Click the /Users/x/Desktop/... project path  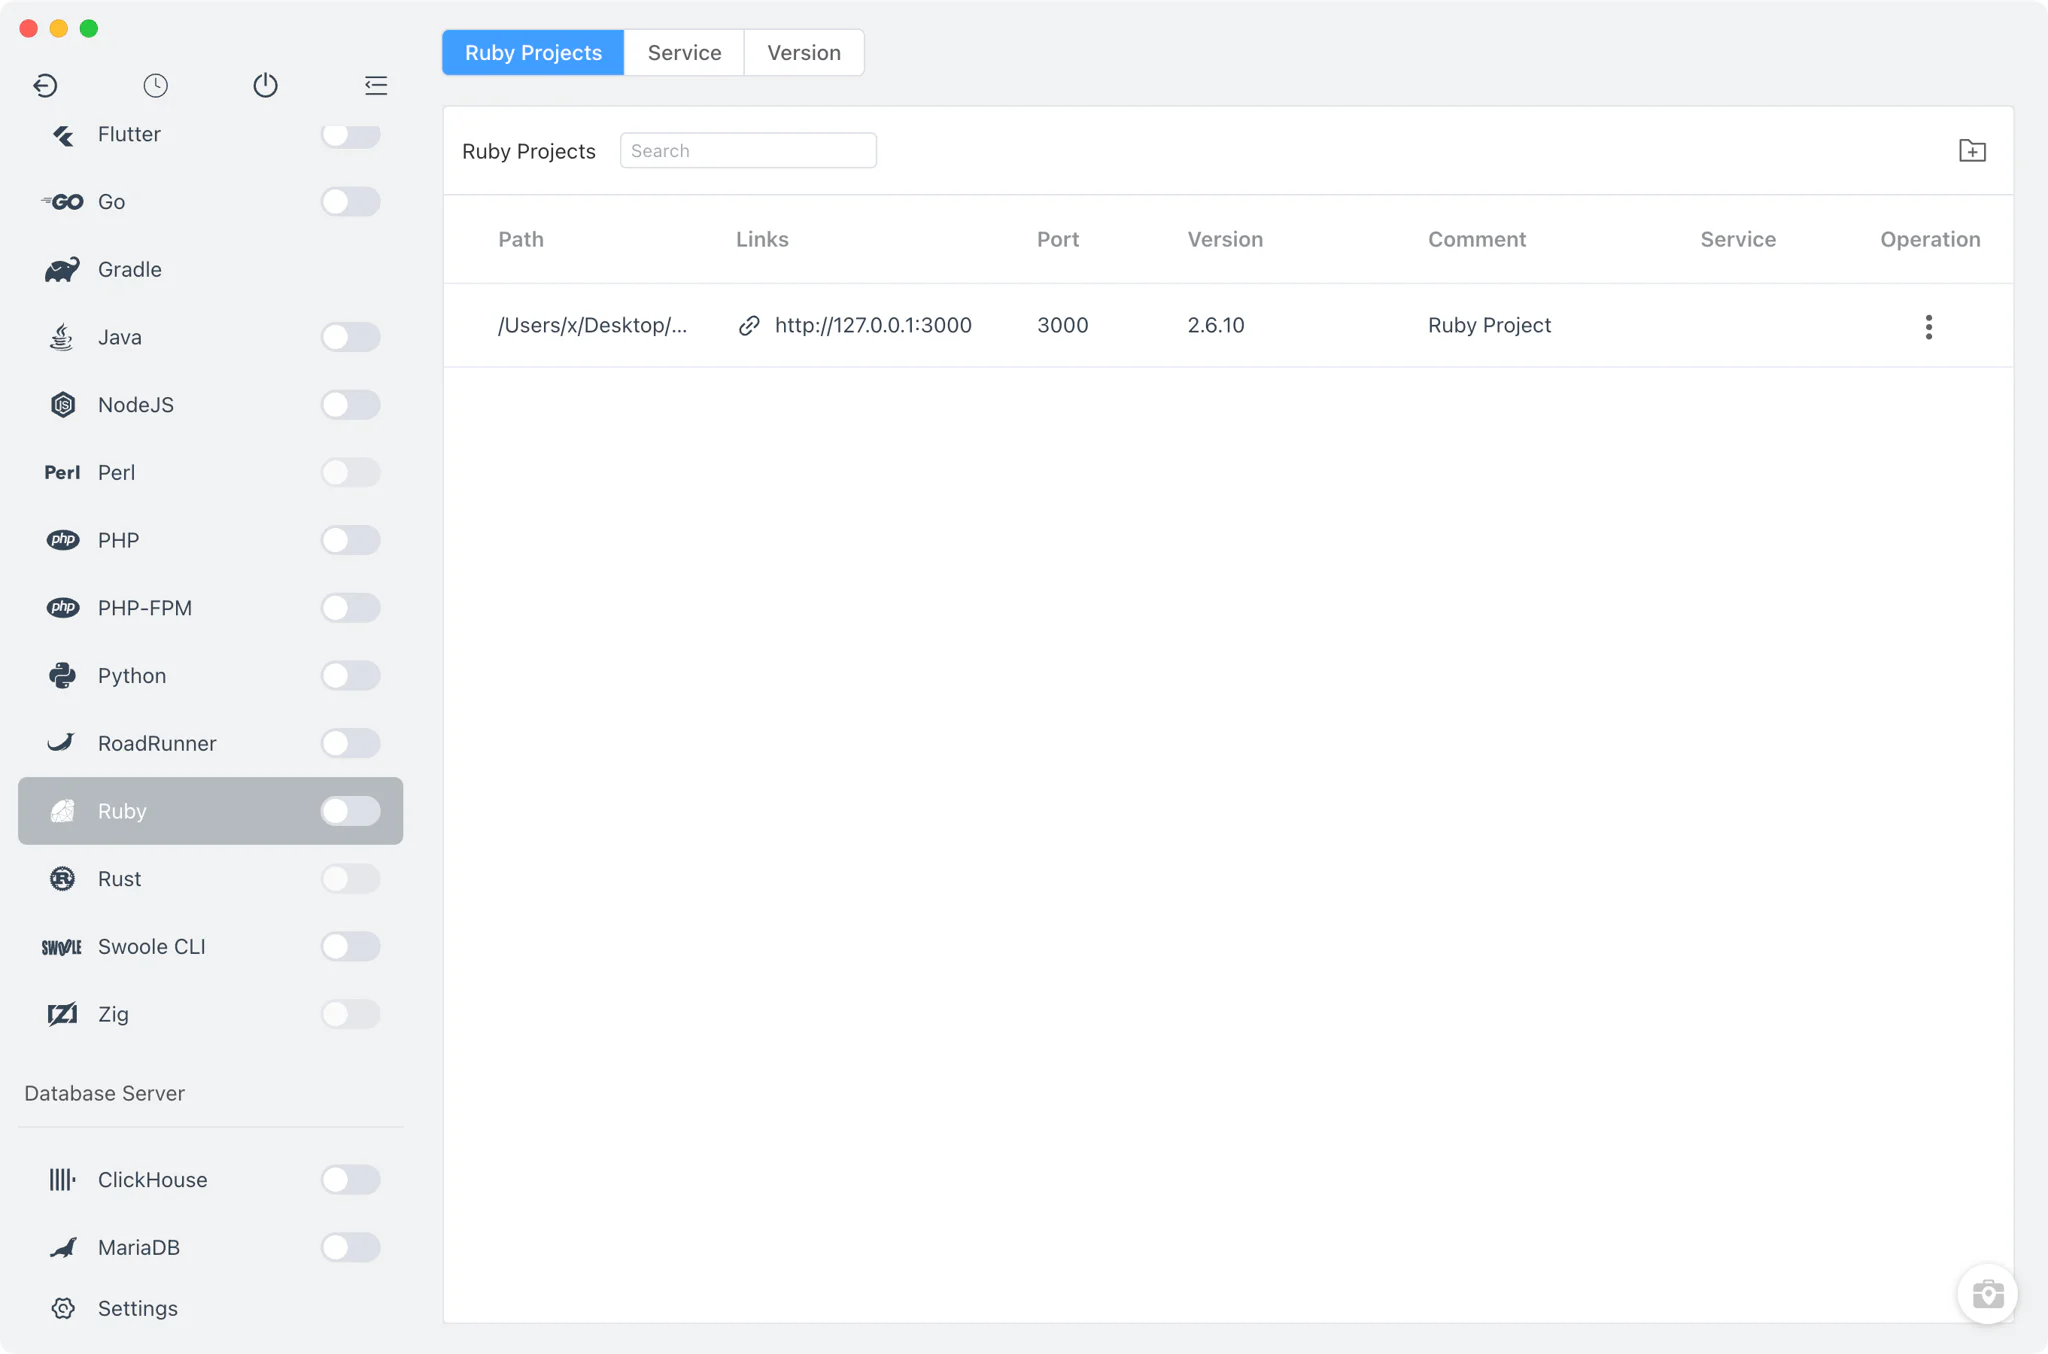(592, 326)
